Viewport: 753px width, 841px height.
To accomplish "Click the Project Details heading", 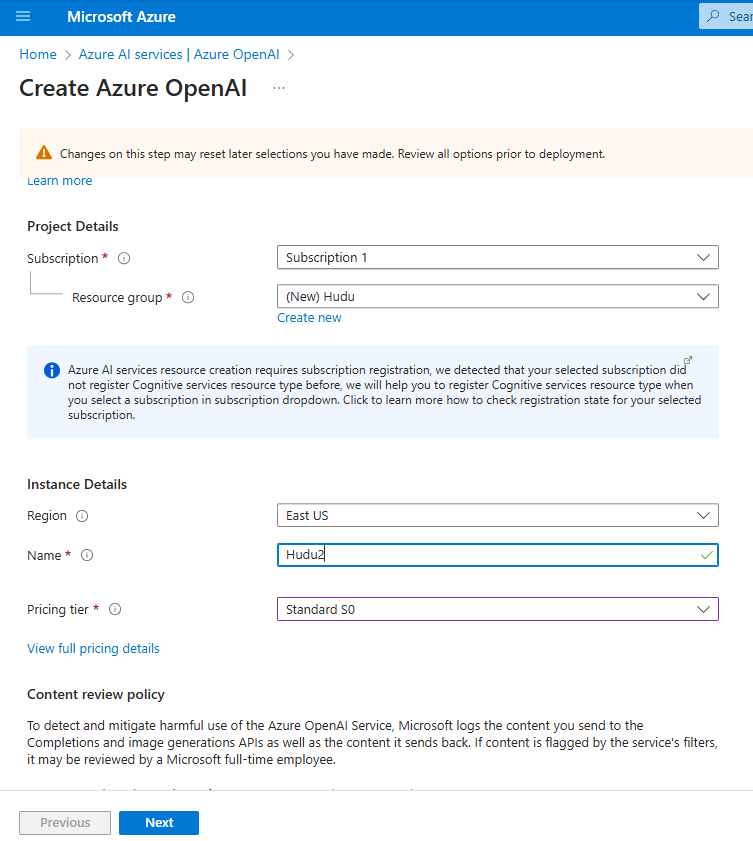I will 73,226.
